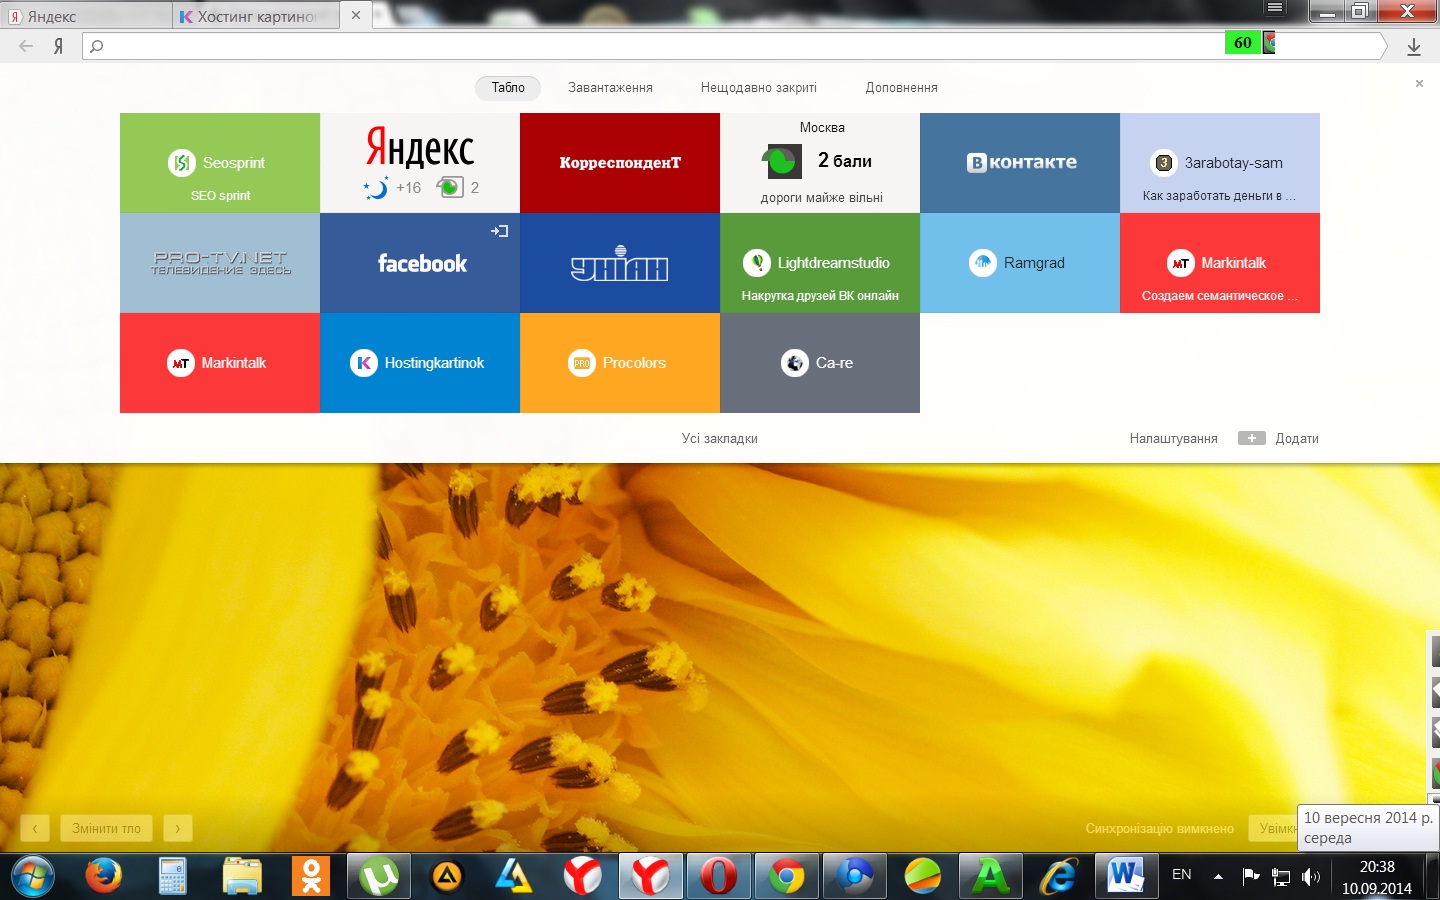Select next background with right chevron
This screenshot has height=900, width=1440.
point(178,828)
